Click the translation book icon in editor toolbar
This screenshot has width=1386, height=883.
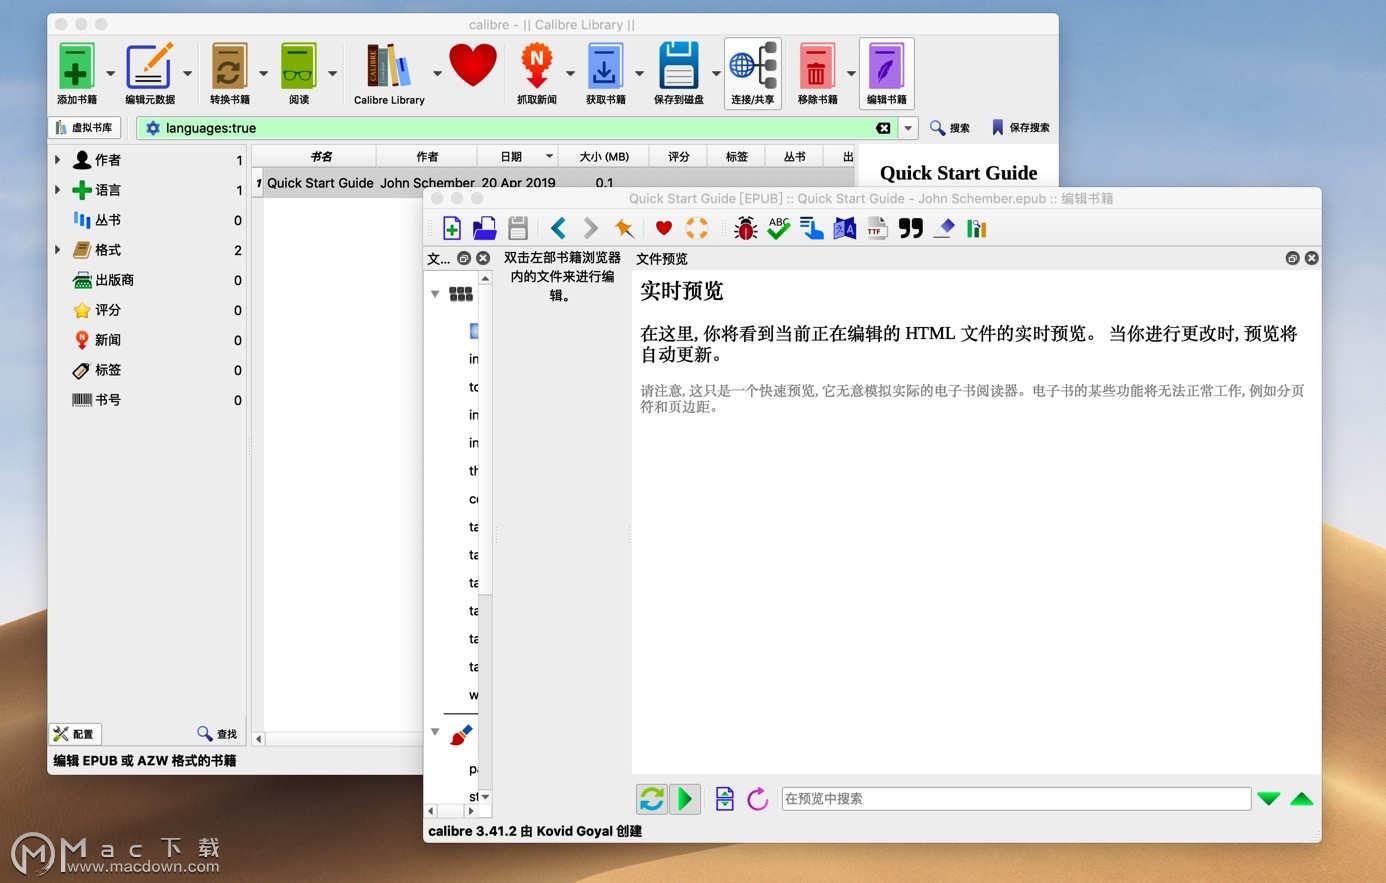tap(844, 229)
